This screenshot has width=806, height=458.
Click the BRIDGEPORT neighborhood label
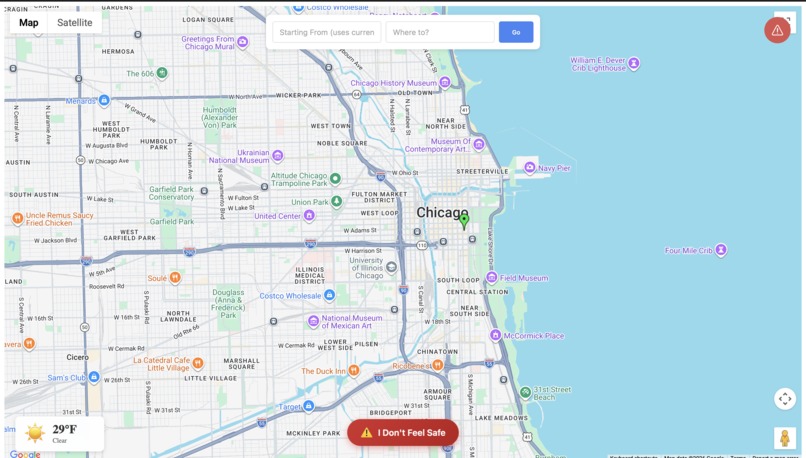pos(391,412)
